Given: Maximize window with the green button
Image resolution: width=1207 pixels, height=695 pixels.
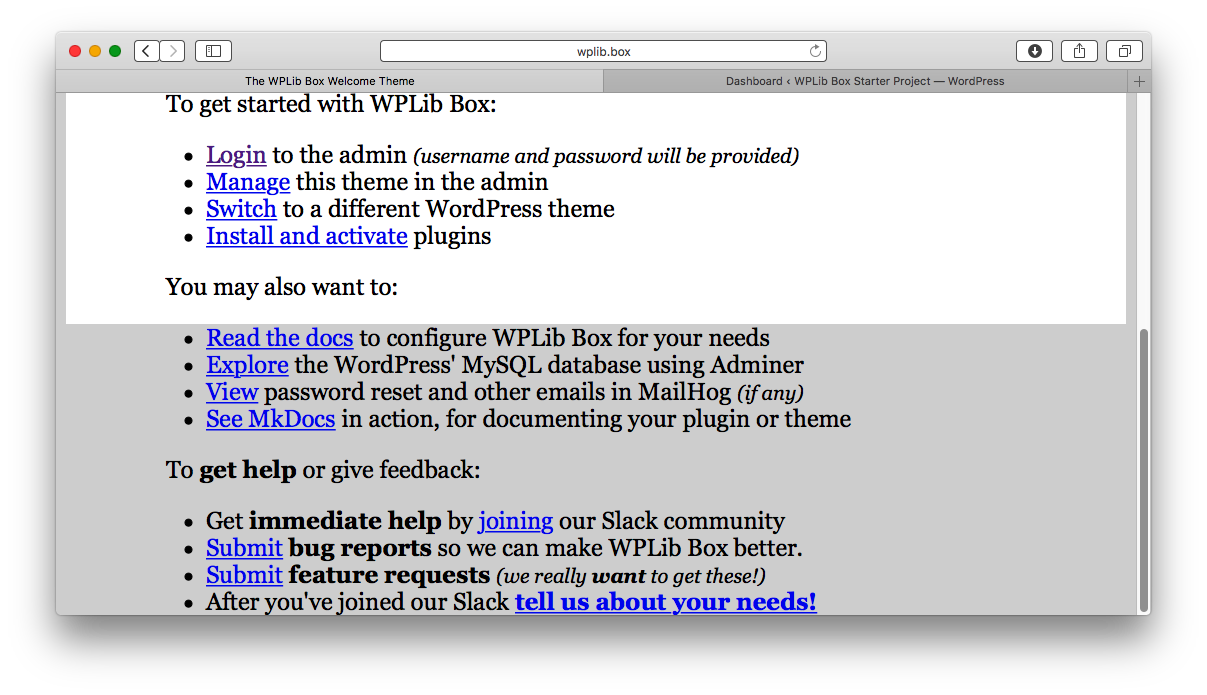Looking at the screenshot, I should tap(115, 51).
